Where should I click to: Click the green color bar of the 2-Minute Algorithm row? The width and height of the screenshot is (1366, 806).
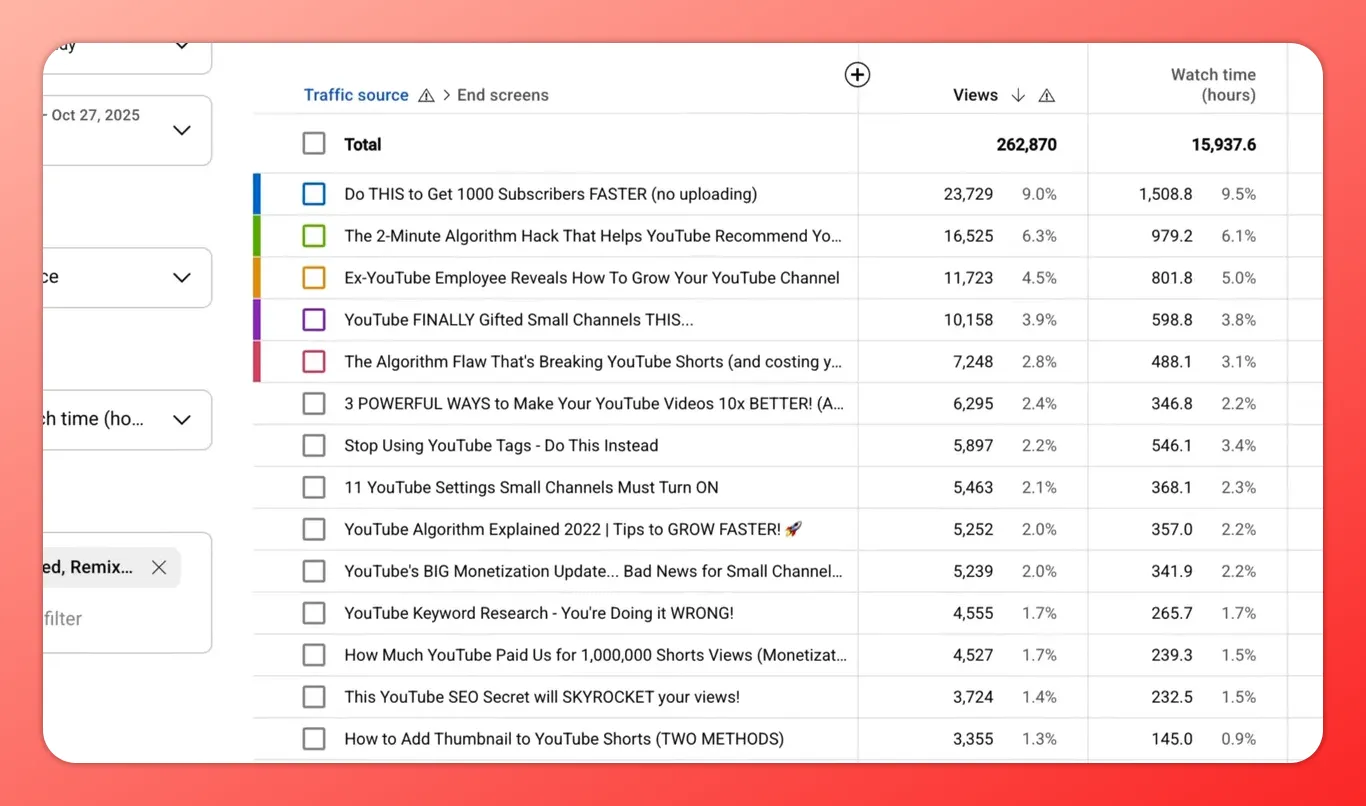(257, 236)
